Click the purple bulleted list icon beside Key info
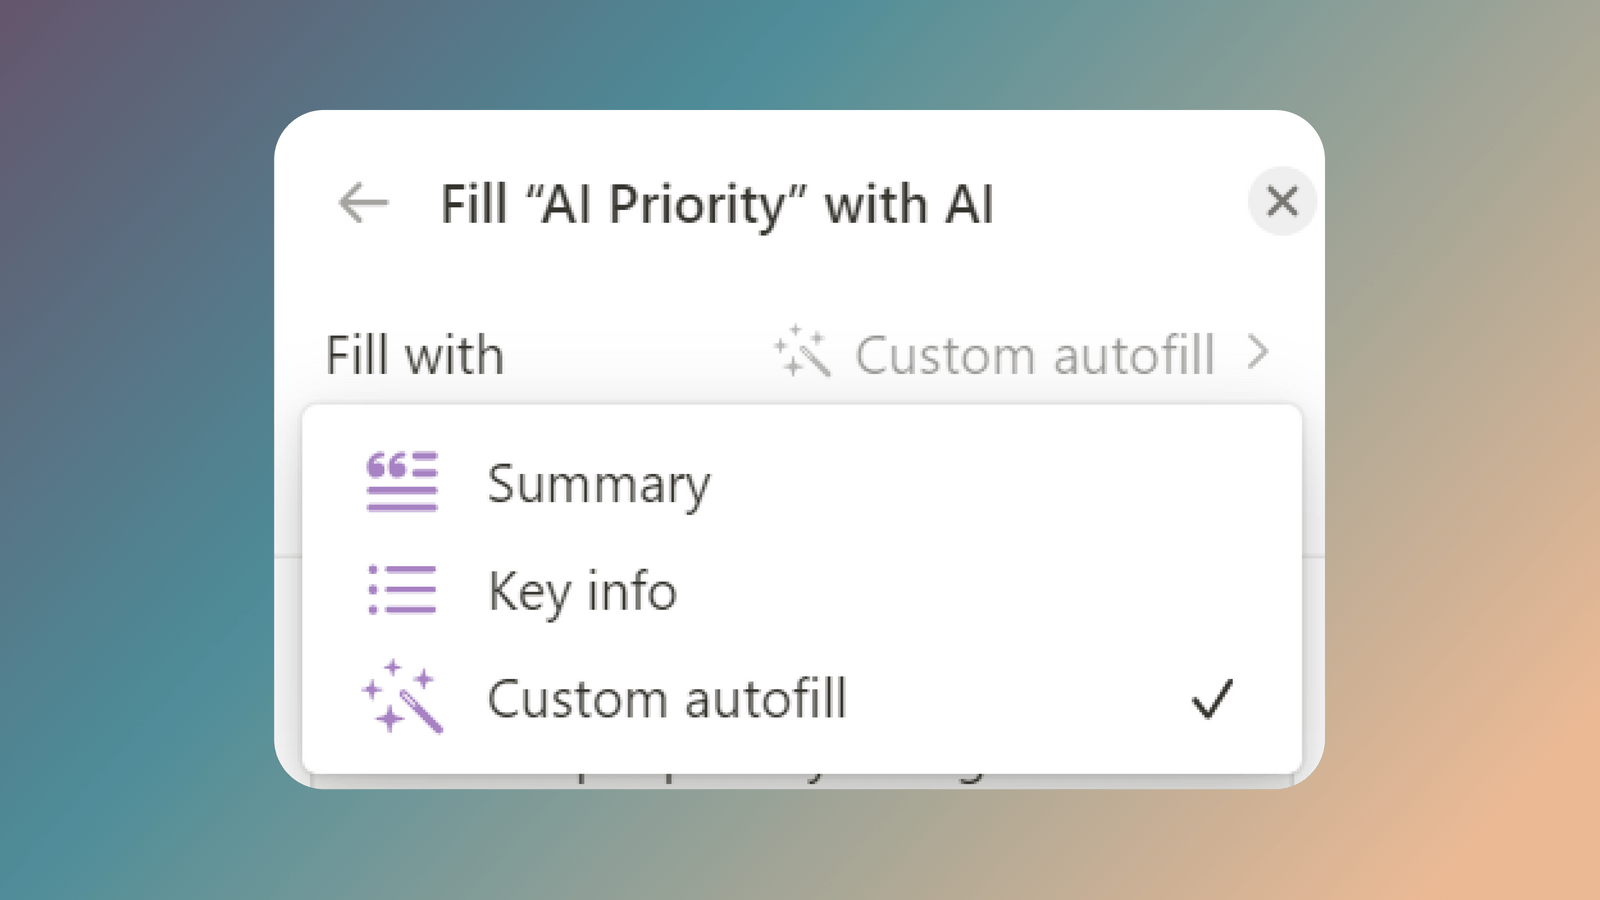 399,590
